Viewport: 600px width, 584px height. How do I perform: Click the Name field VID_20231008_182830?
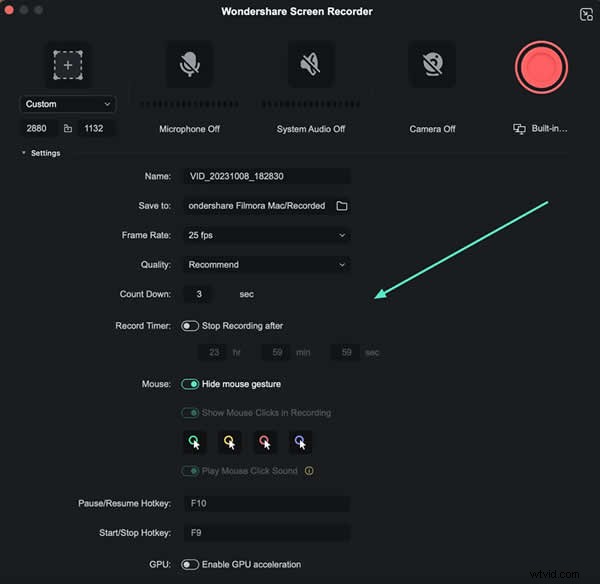click(x=267, y=176)
